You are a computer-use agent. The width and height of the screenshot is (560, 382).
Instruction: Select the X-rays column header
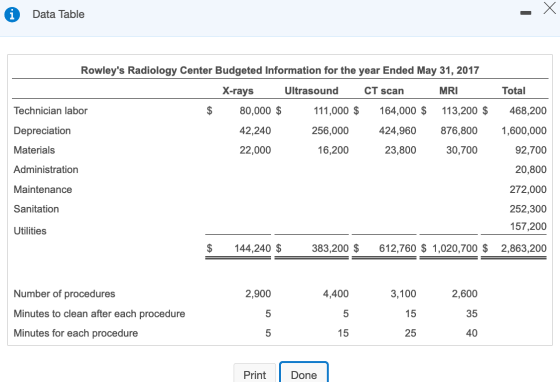[x=238, y=91]
